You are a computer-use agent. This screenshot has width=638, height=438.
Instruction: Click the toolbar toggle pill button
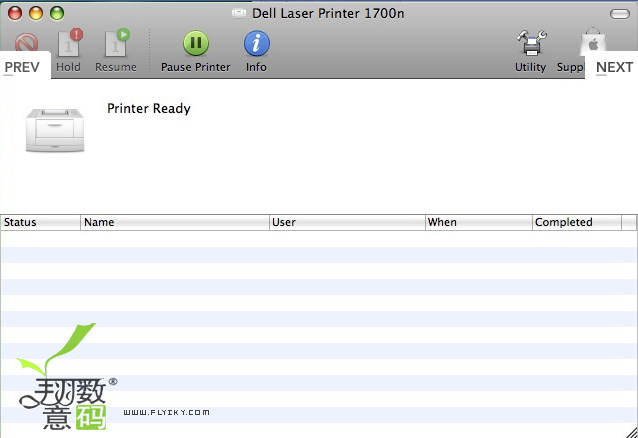[x=620, y=14]
